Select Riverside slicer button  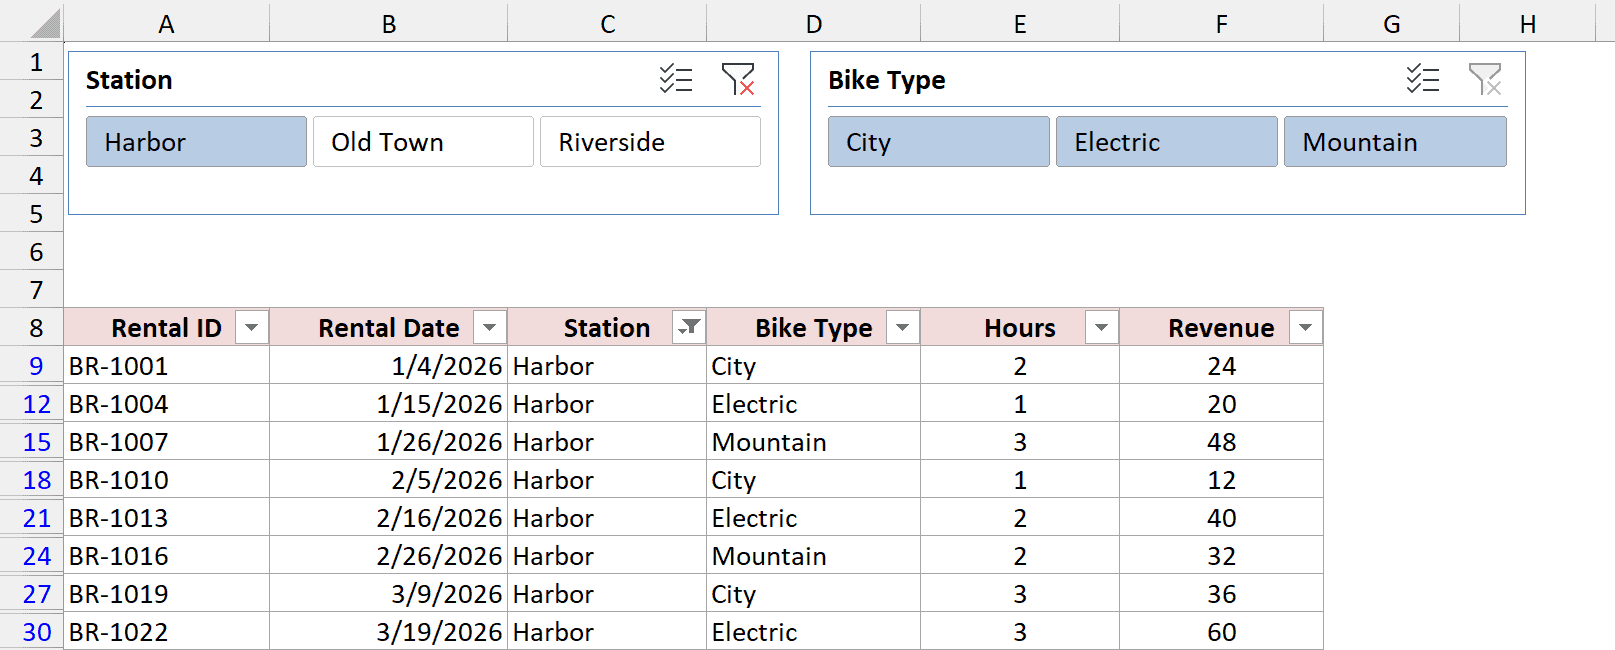click(650, 141)
